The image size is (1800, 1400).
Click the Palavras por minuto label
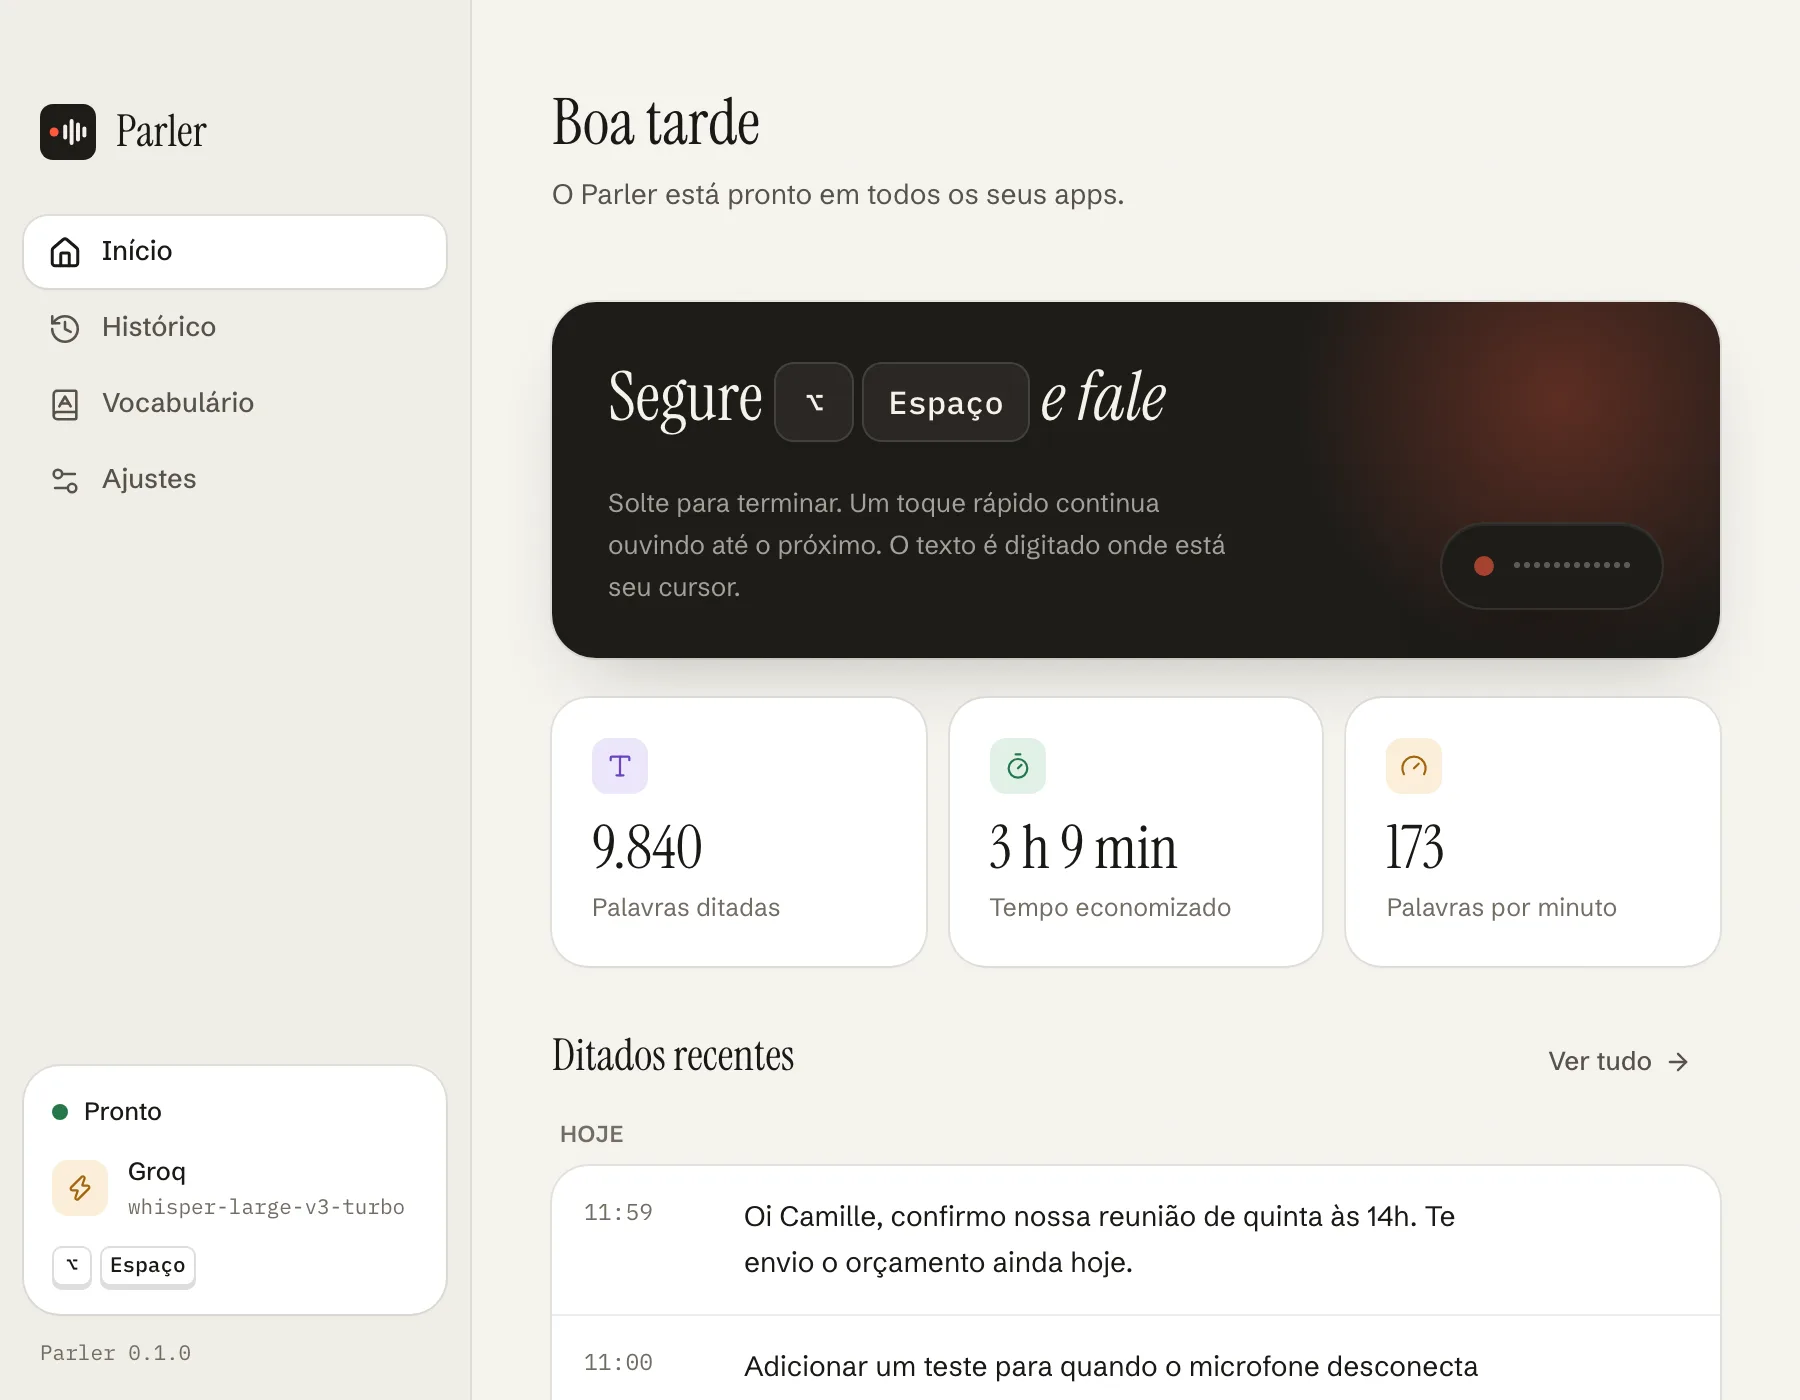click(1501, 908)
